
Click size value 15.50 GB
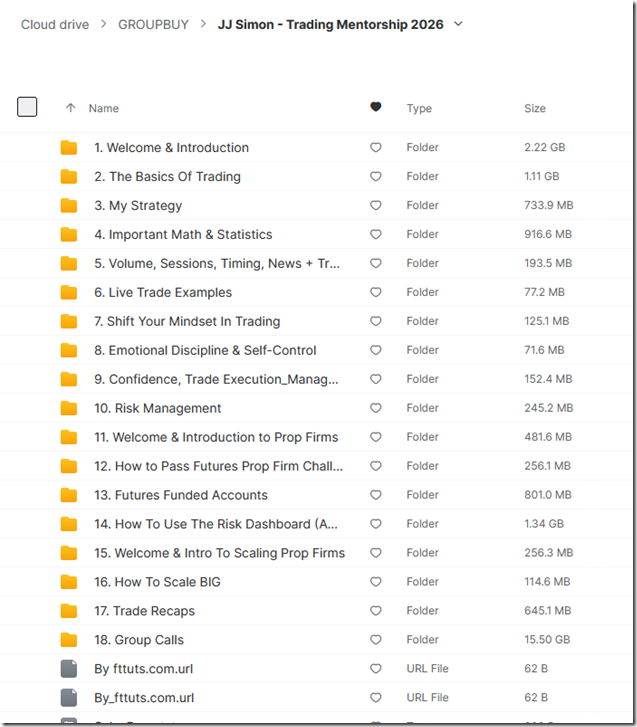pos(547,639)
